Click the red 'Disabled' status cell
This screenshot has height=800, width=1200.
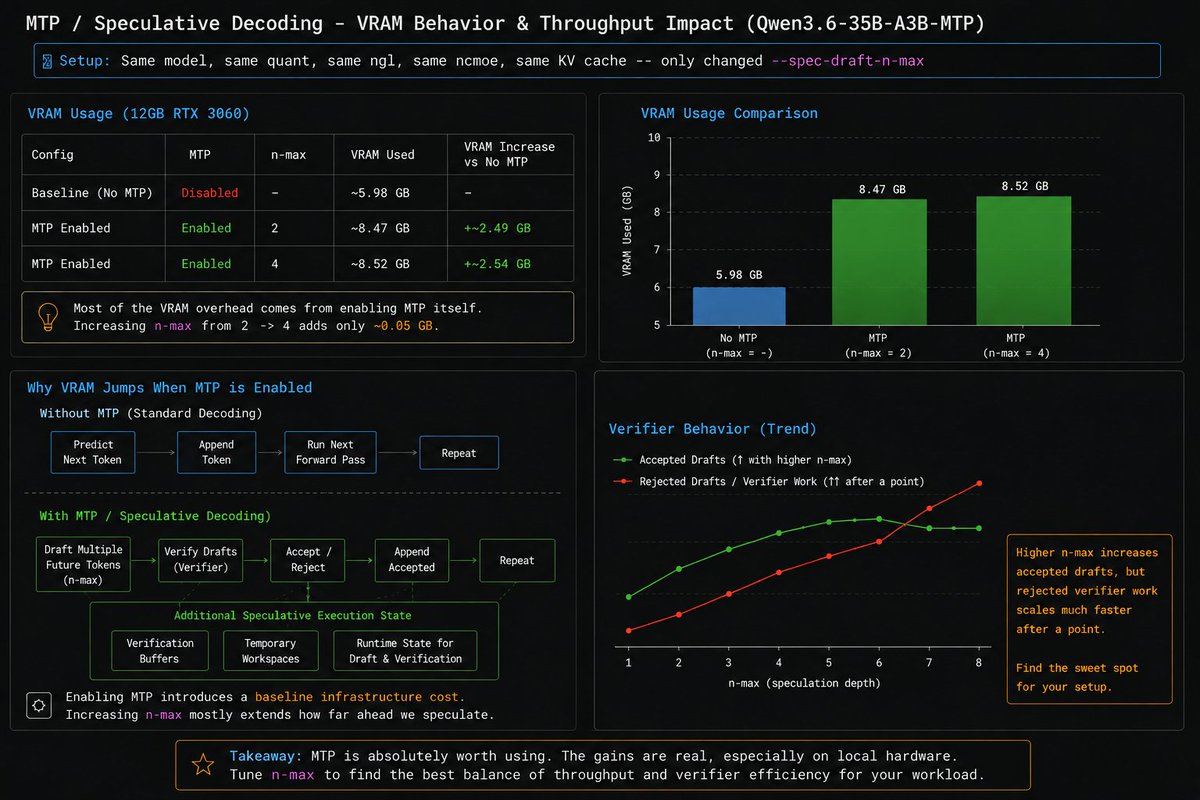[210, 193]
